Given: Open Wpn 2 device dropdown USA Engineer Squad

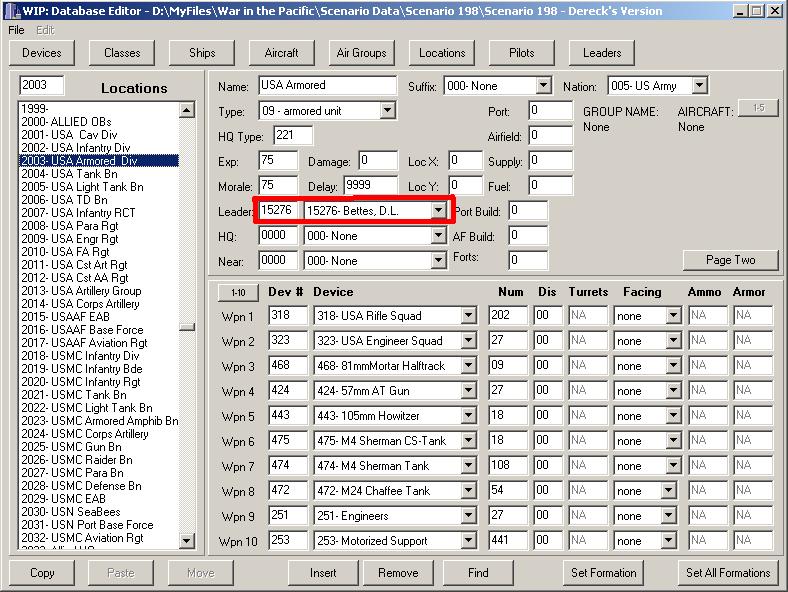Looking at the screenshot, I should 468,341.
